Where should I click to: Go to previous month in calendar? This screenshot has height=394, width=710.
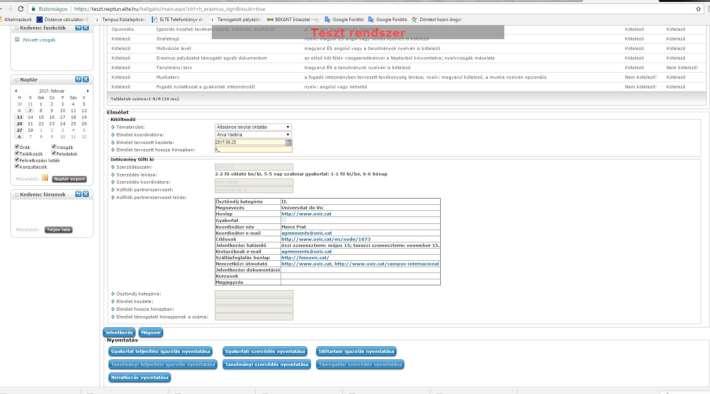(16, 91)
